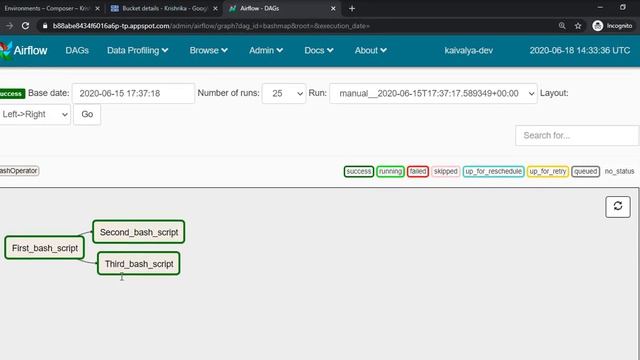Bookmark this page with star icon
The height and width of the screenshot is (360, 640).
click(x=578, y=26)
